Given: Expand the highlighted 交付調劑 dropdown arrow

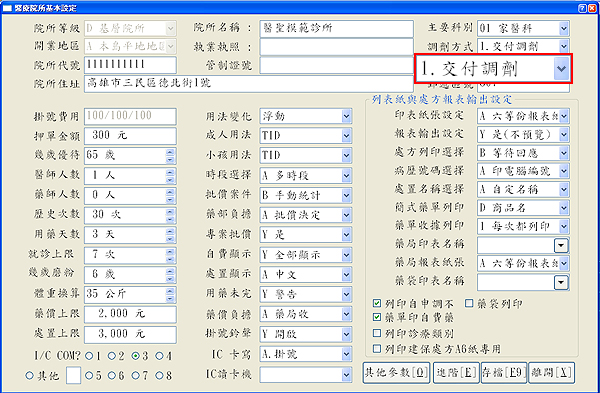Looking at the screenshot, I should click(x=561, y=69).
